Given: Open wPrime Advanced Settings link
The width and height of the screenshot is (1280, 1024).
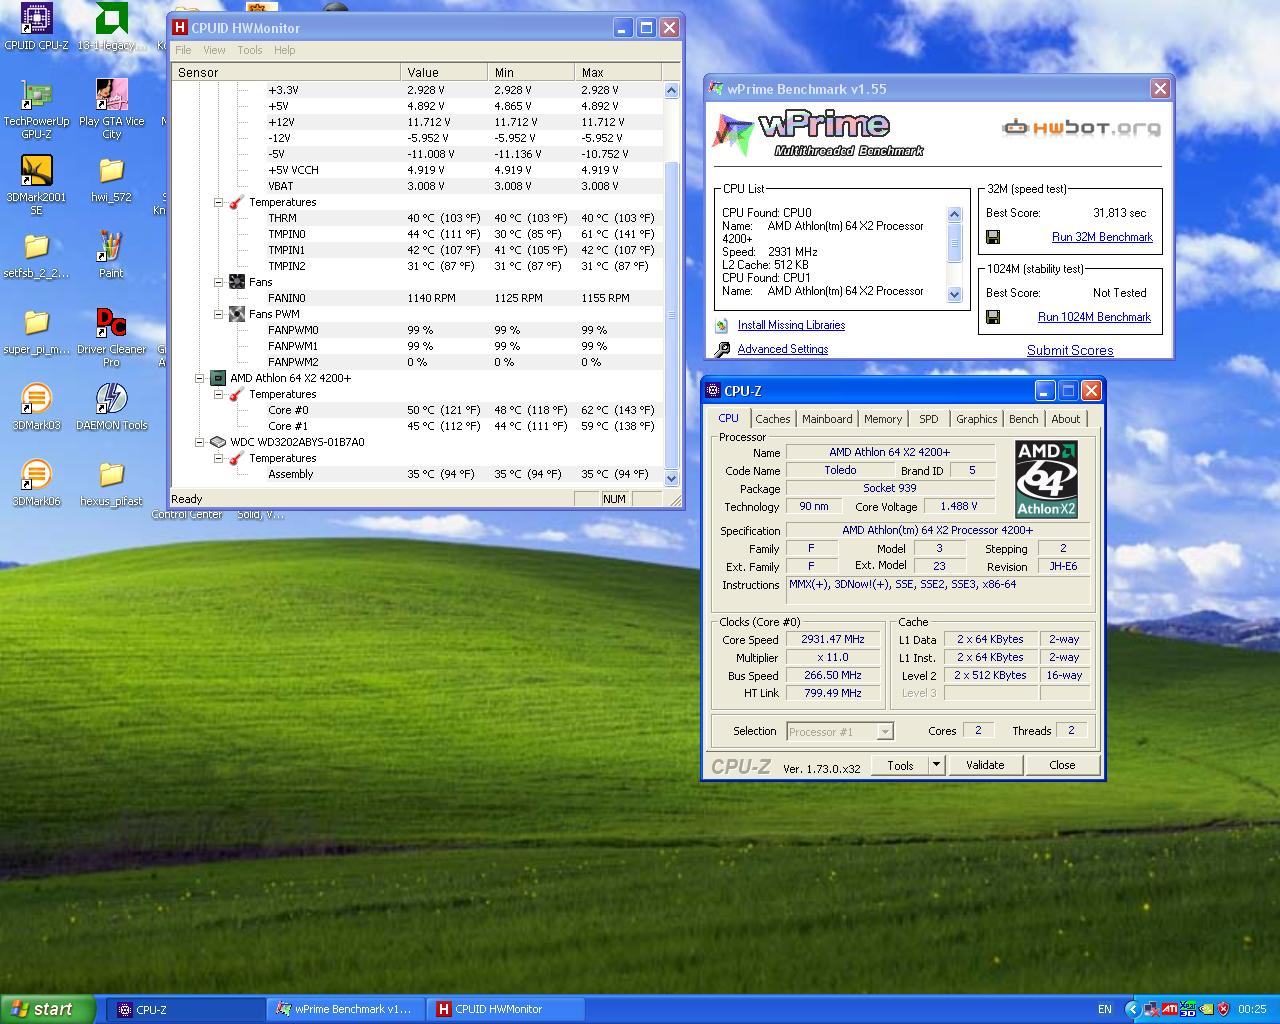Looking at the screenshot, I should [x=782, y=349].
